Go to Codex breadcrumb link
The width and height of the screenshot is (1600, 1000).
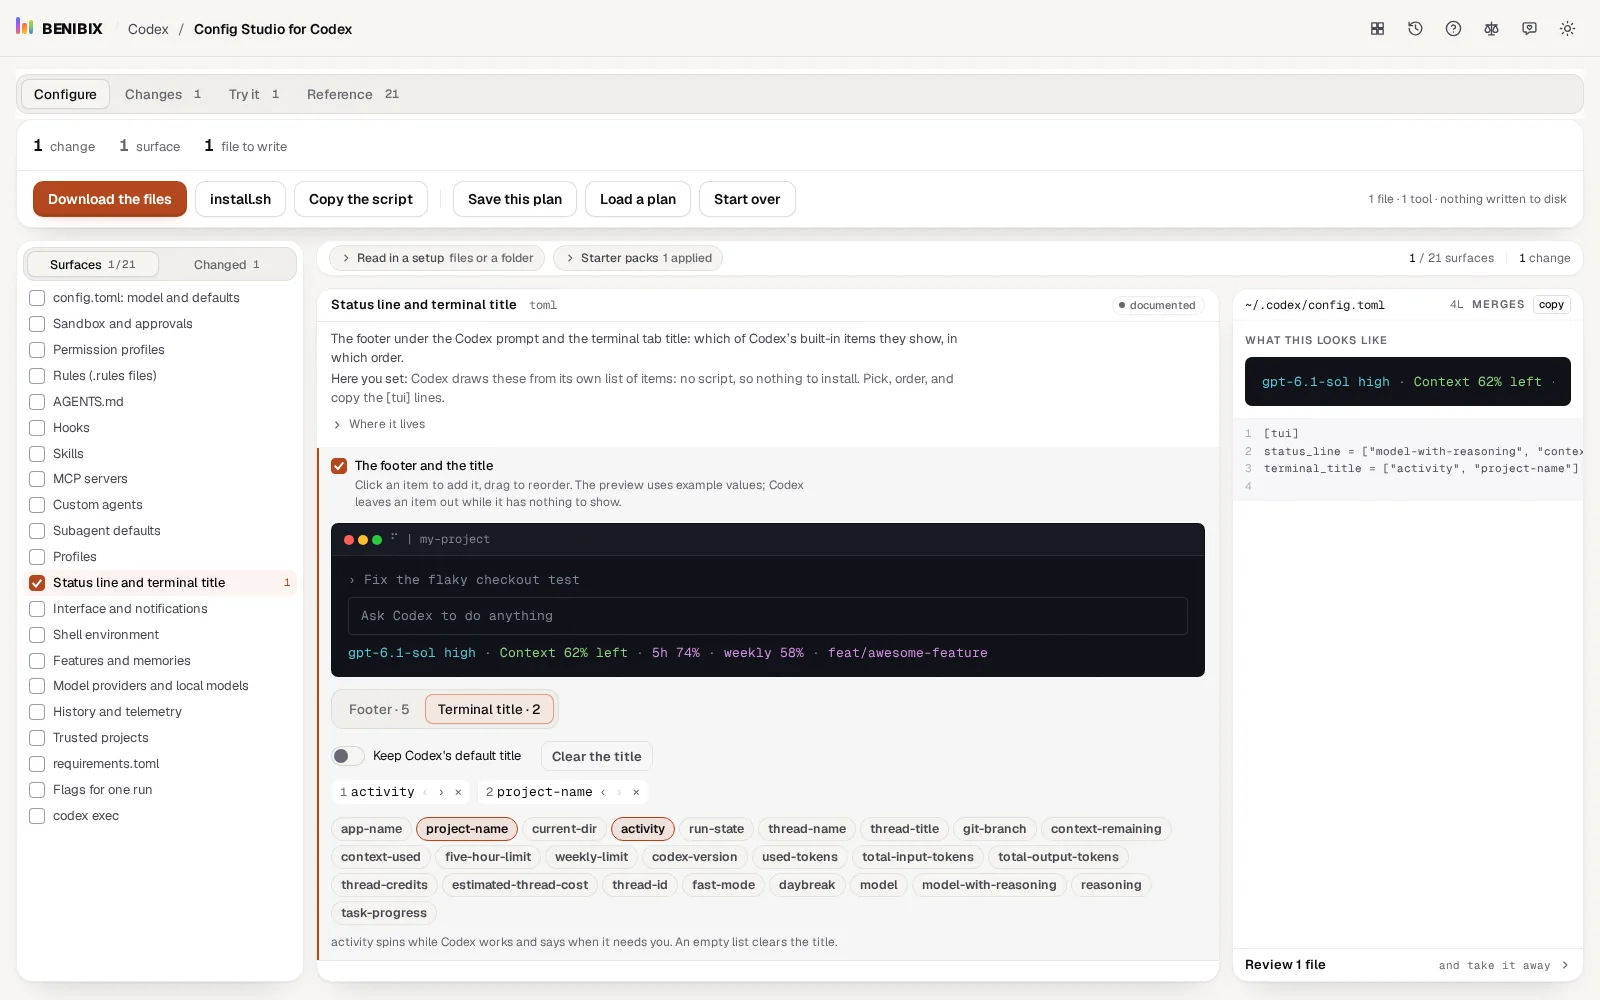click(x=148, y=29)
